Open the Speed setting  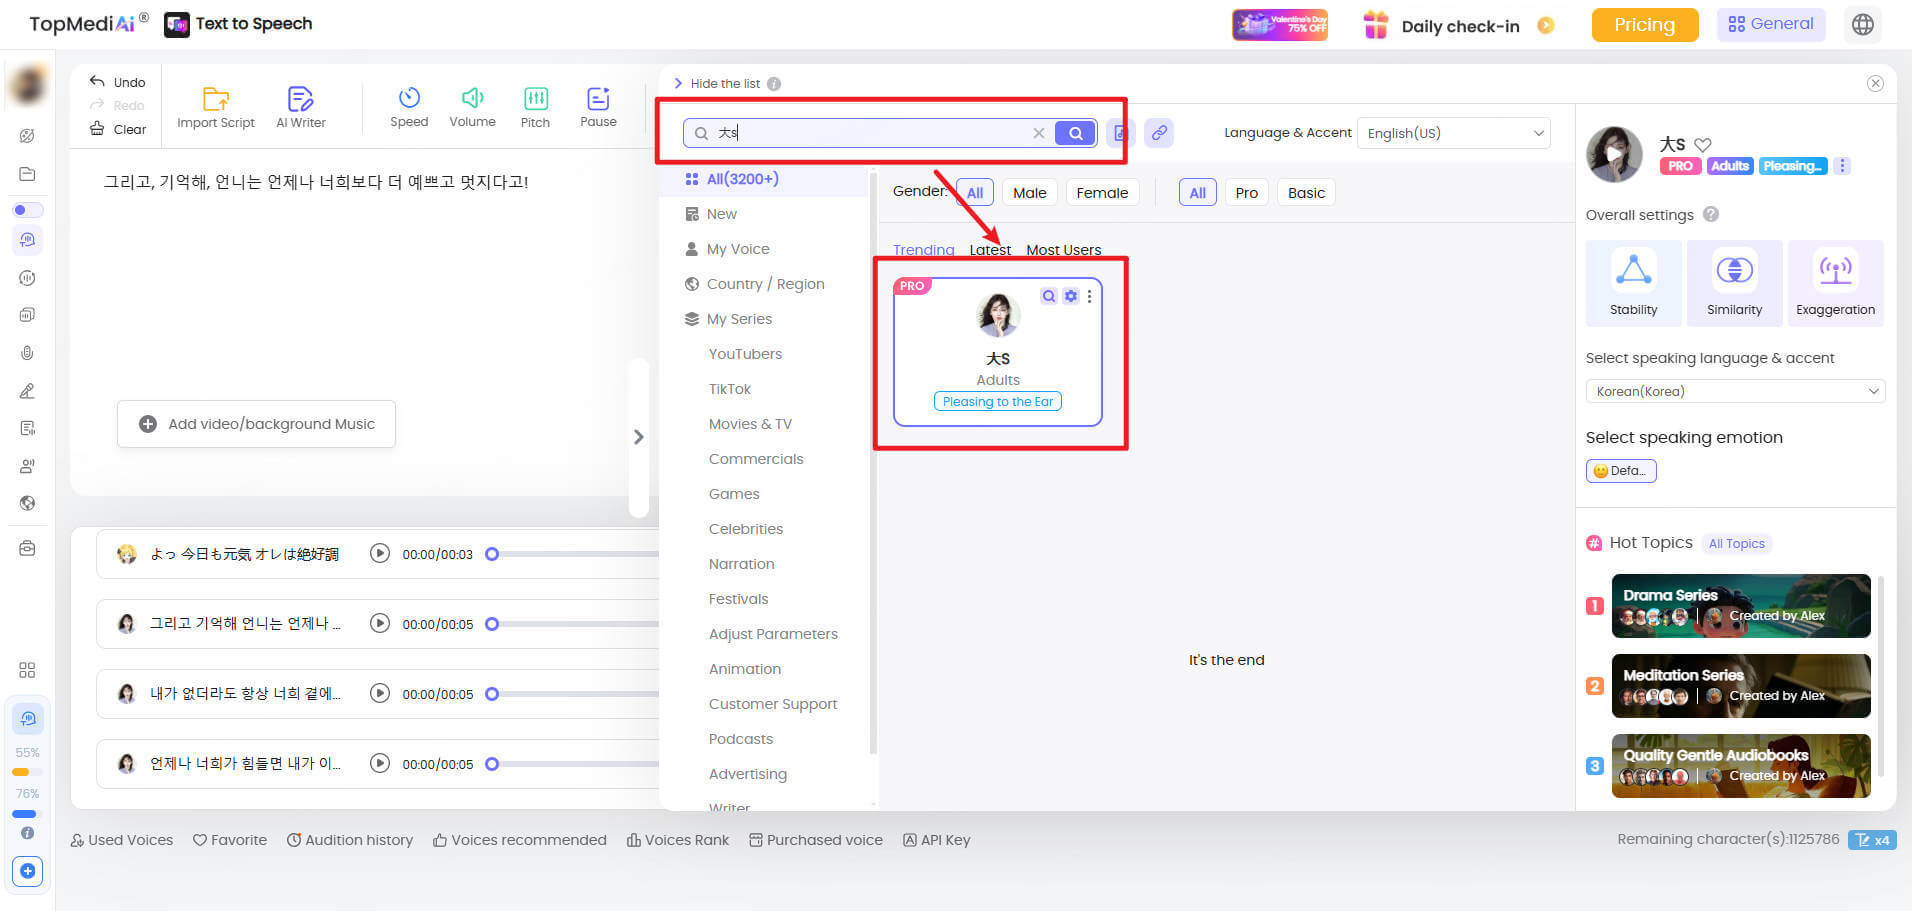pos(409,108)
